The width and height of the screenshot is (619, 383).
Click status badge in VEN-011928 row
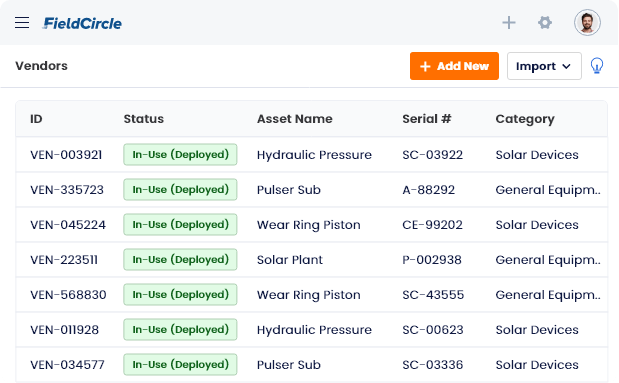(x=180, y=329)
